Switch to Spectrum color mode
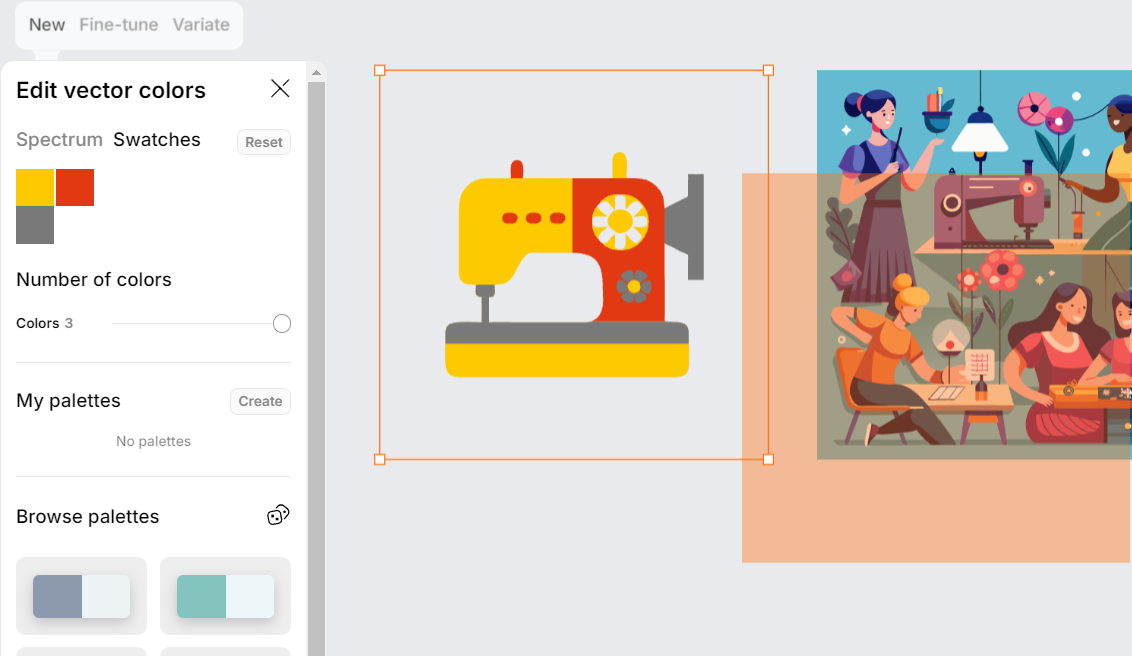The image size is (1132, 656). [x=59, y=139]
